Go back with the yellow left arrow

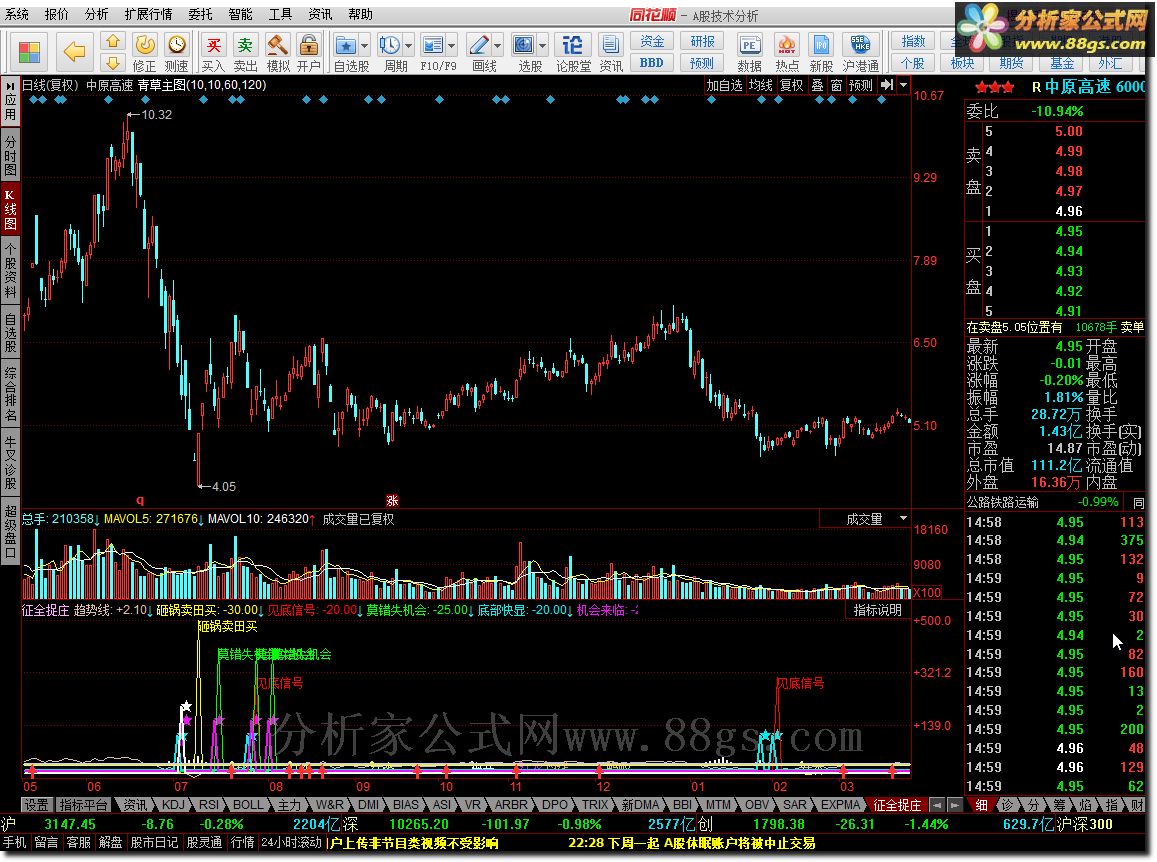pyautogui.click(x=75, y=52)
